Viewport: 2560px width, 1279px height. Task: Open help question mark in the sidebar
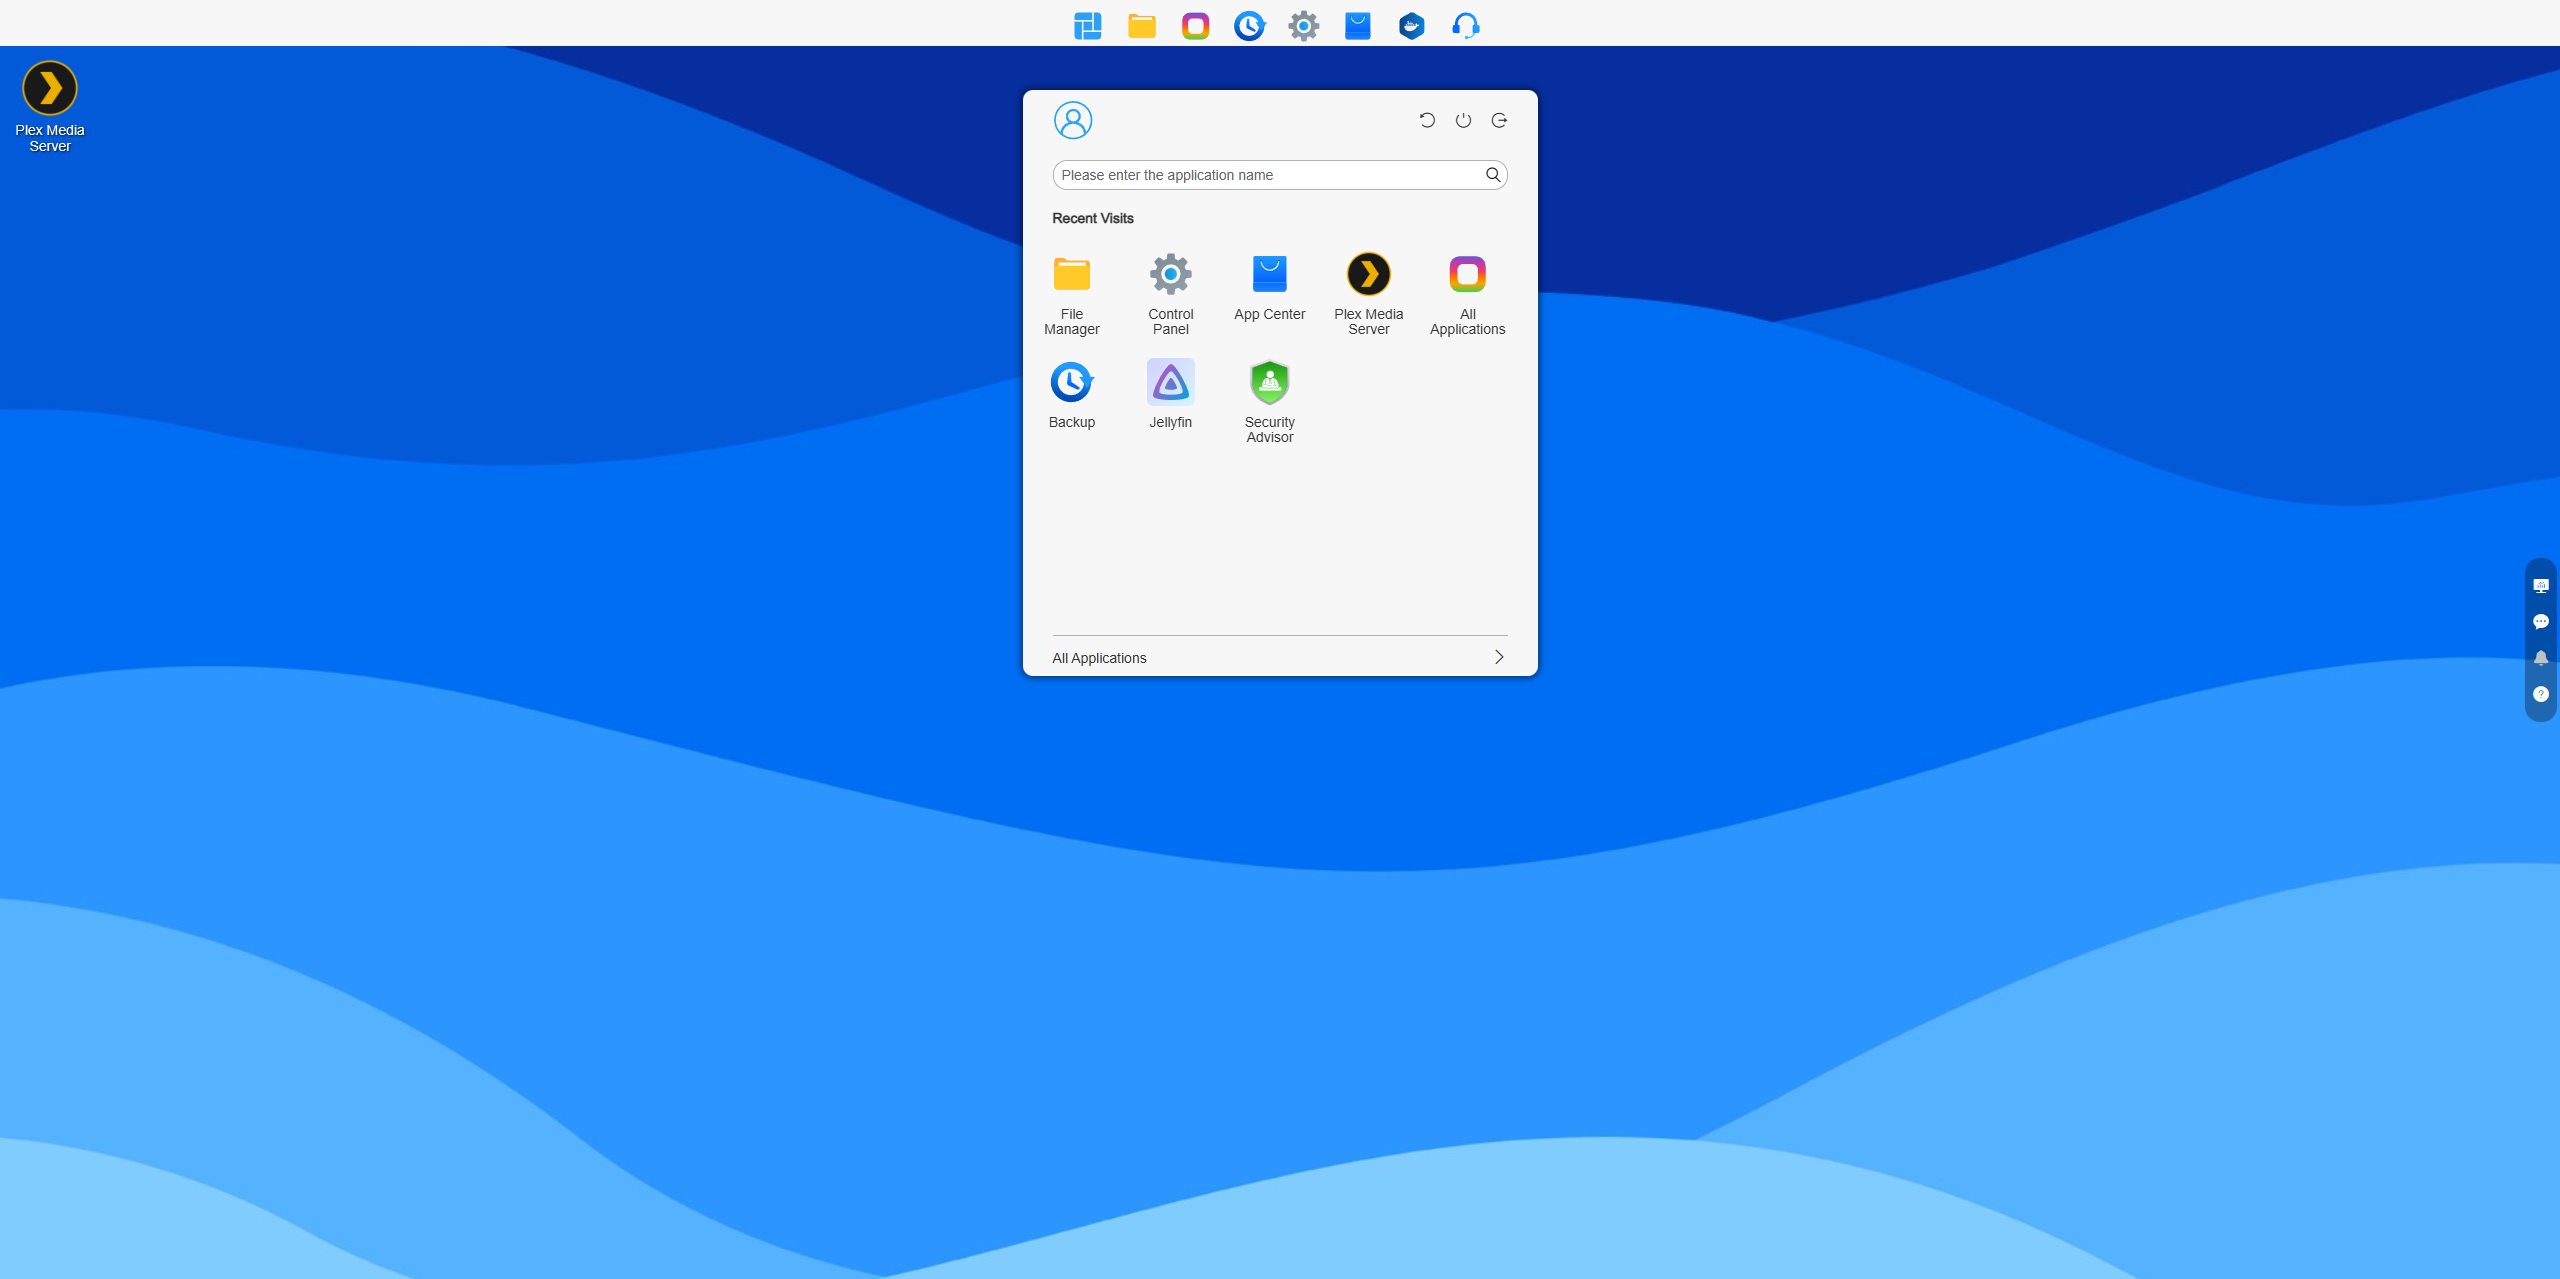pos(2540,694)
